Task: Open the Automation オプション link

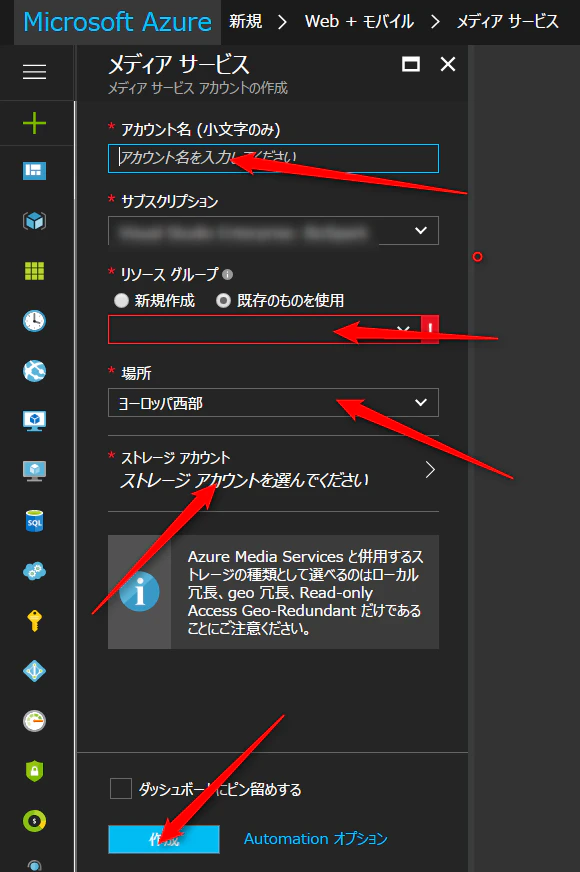Action: [x=315, y=839]
